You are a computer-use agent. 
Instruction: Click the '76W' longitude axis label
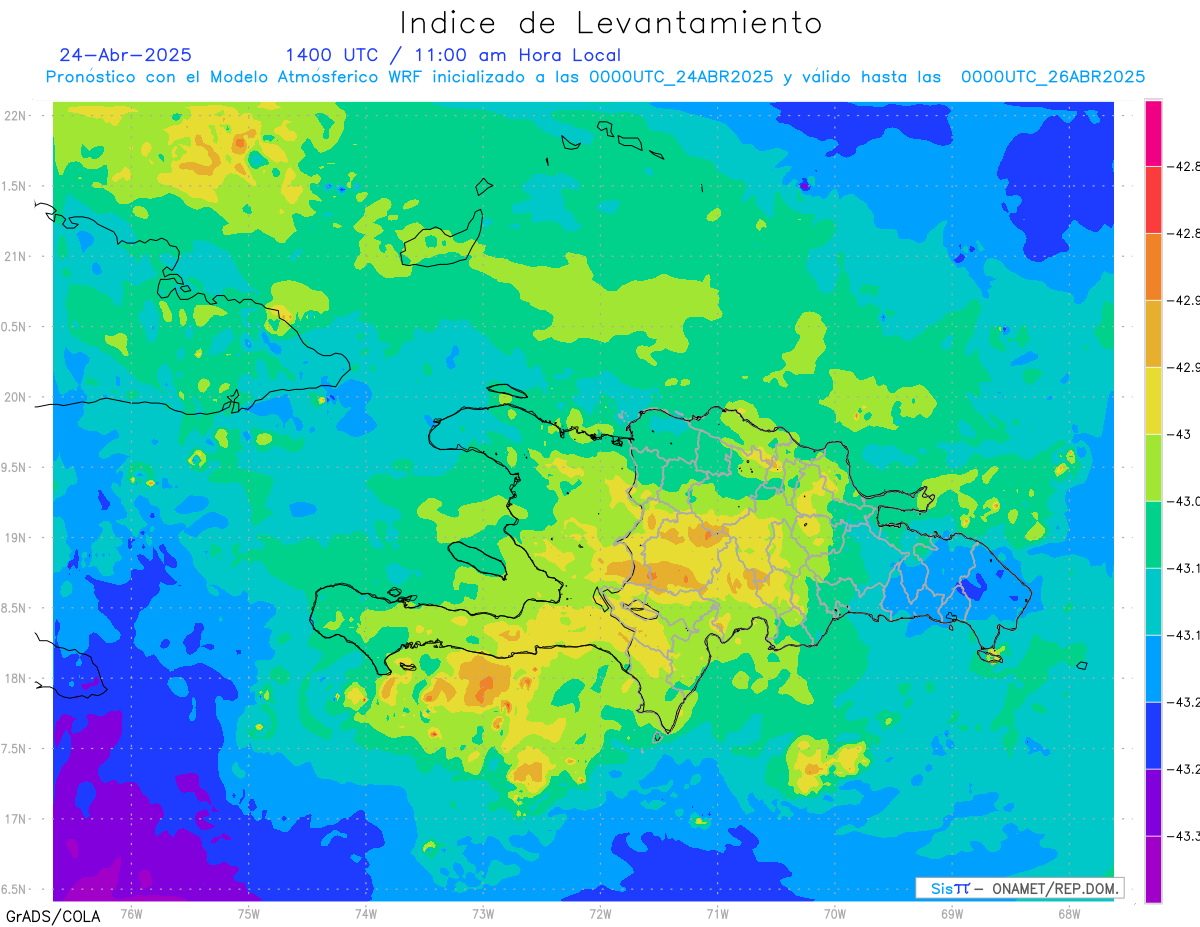click(131, 913)
